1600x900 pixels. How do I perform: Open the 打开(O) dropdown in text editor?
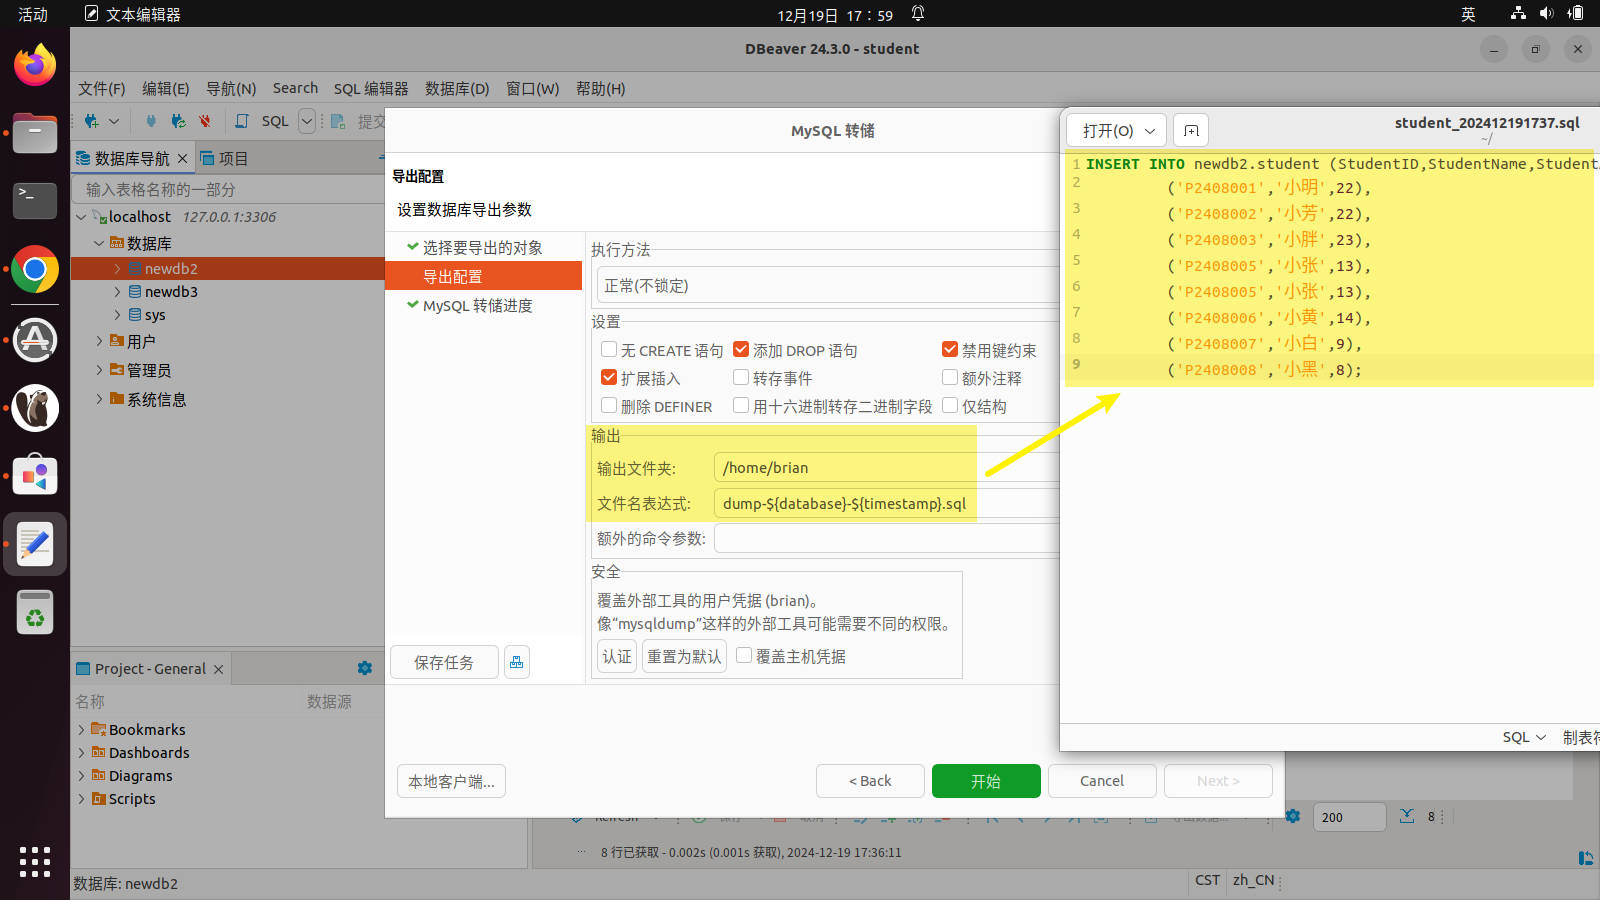[1116, 131]
